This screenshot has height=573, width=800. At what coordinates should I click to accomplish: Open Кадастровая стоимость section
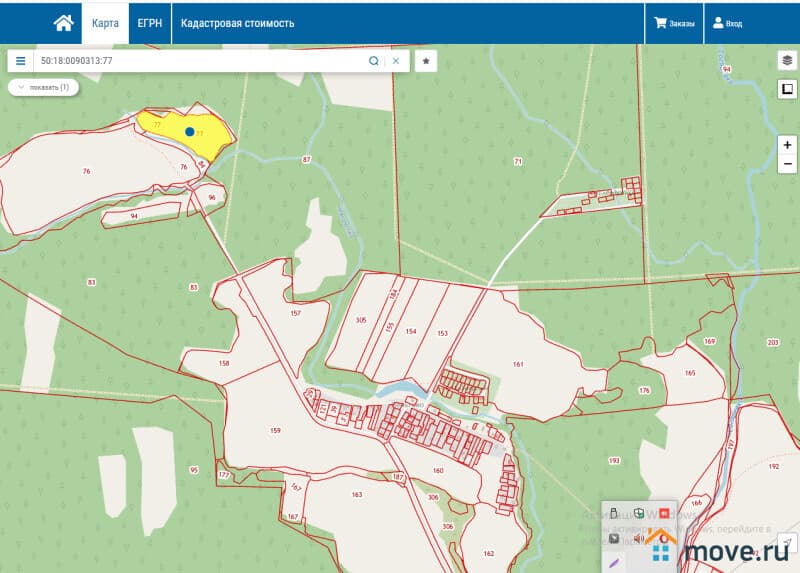[237, 23]
